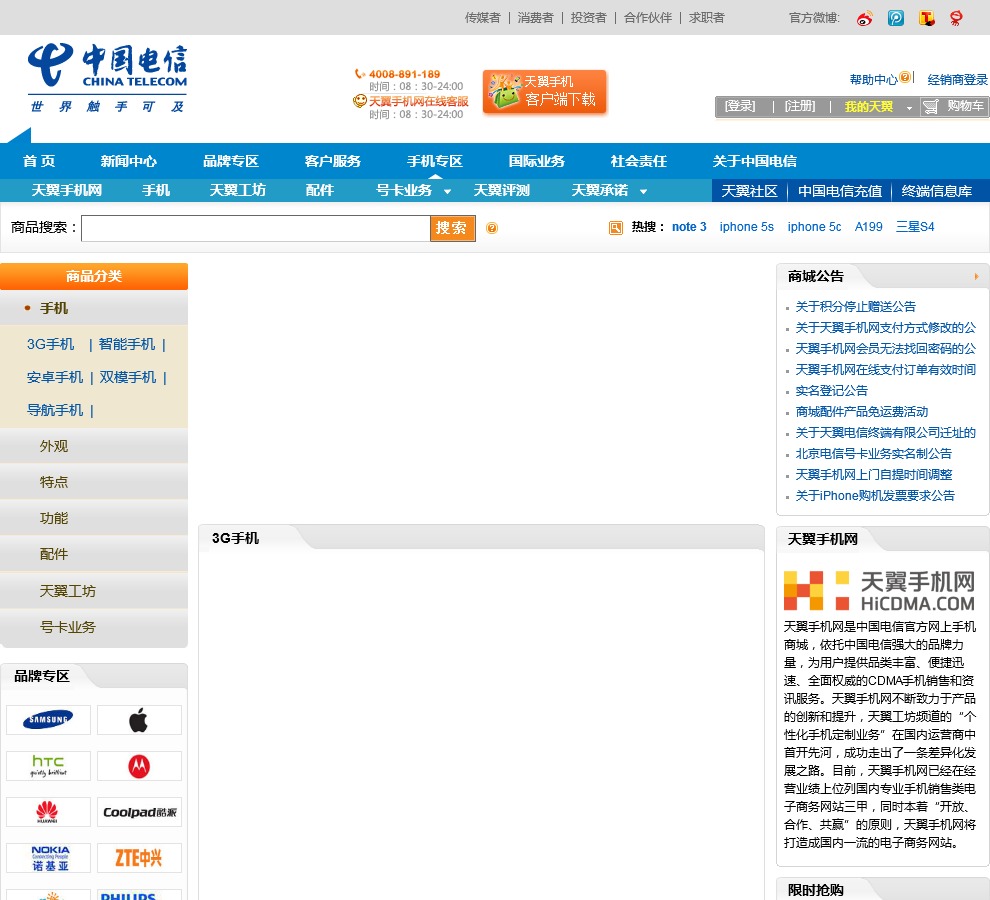Click the hot search magnifier icon
Image resolution: width=990 pixels, height=900 pixels.
[x=616, y=227]
